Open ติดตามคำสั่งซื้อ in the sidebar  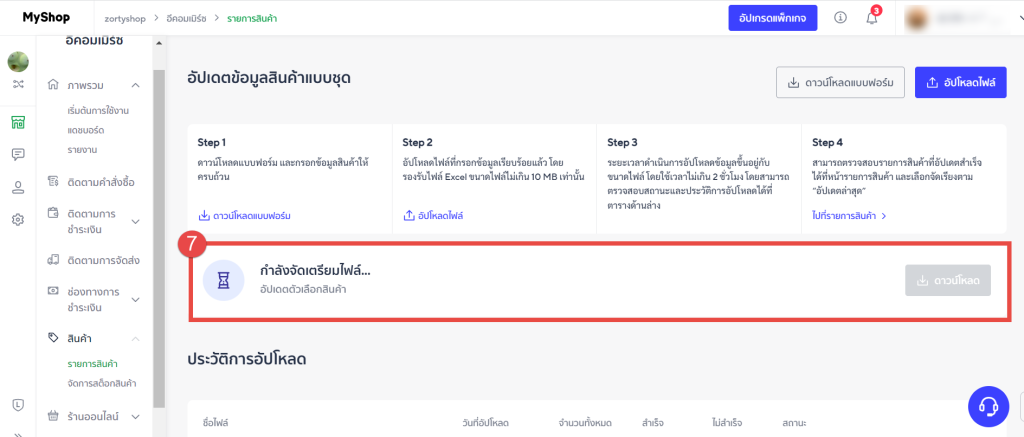[x=100, y=182]
